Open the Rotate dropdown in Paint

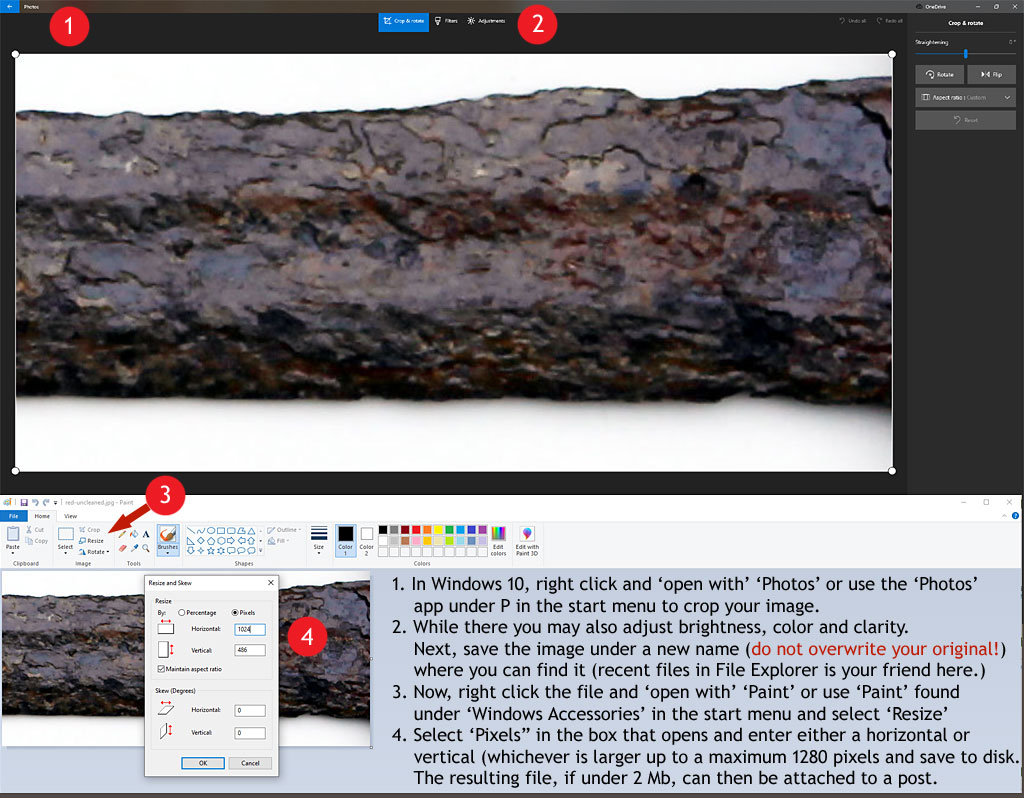tap(94, 552)
